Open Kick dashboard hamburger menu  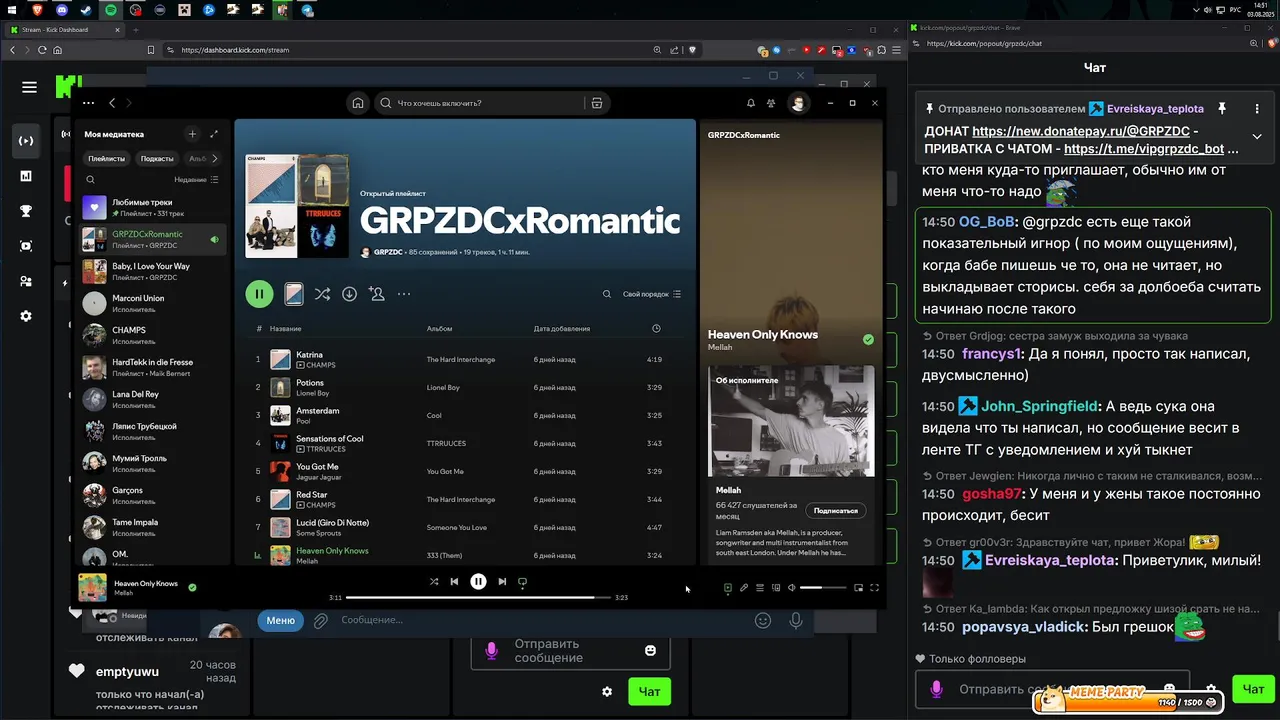click(29, 87)
